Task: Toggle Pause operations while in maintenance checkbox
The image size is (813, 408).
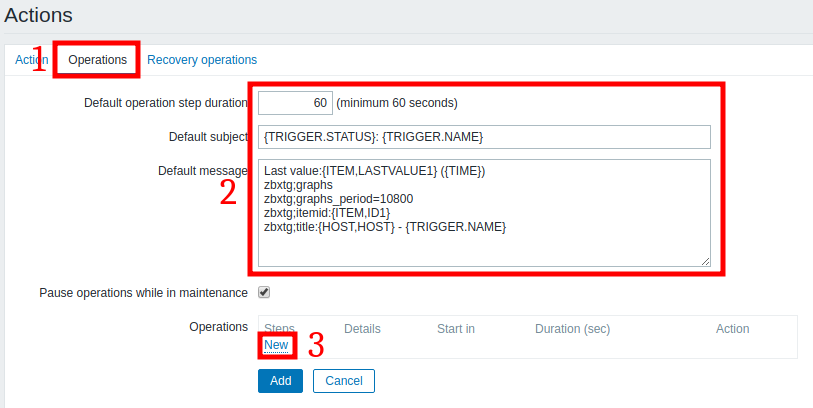Action: pos(264,293)
